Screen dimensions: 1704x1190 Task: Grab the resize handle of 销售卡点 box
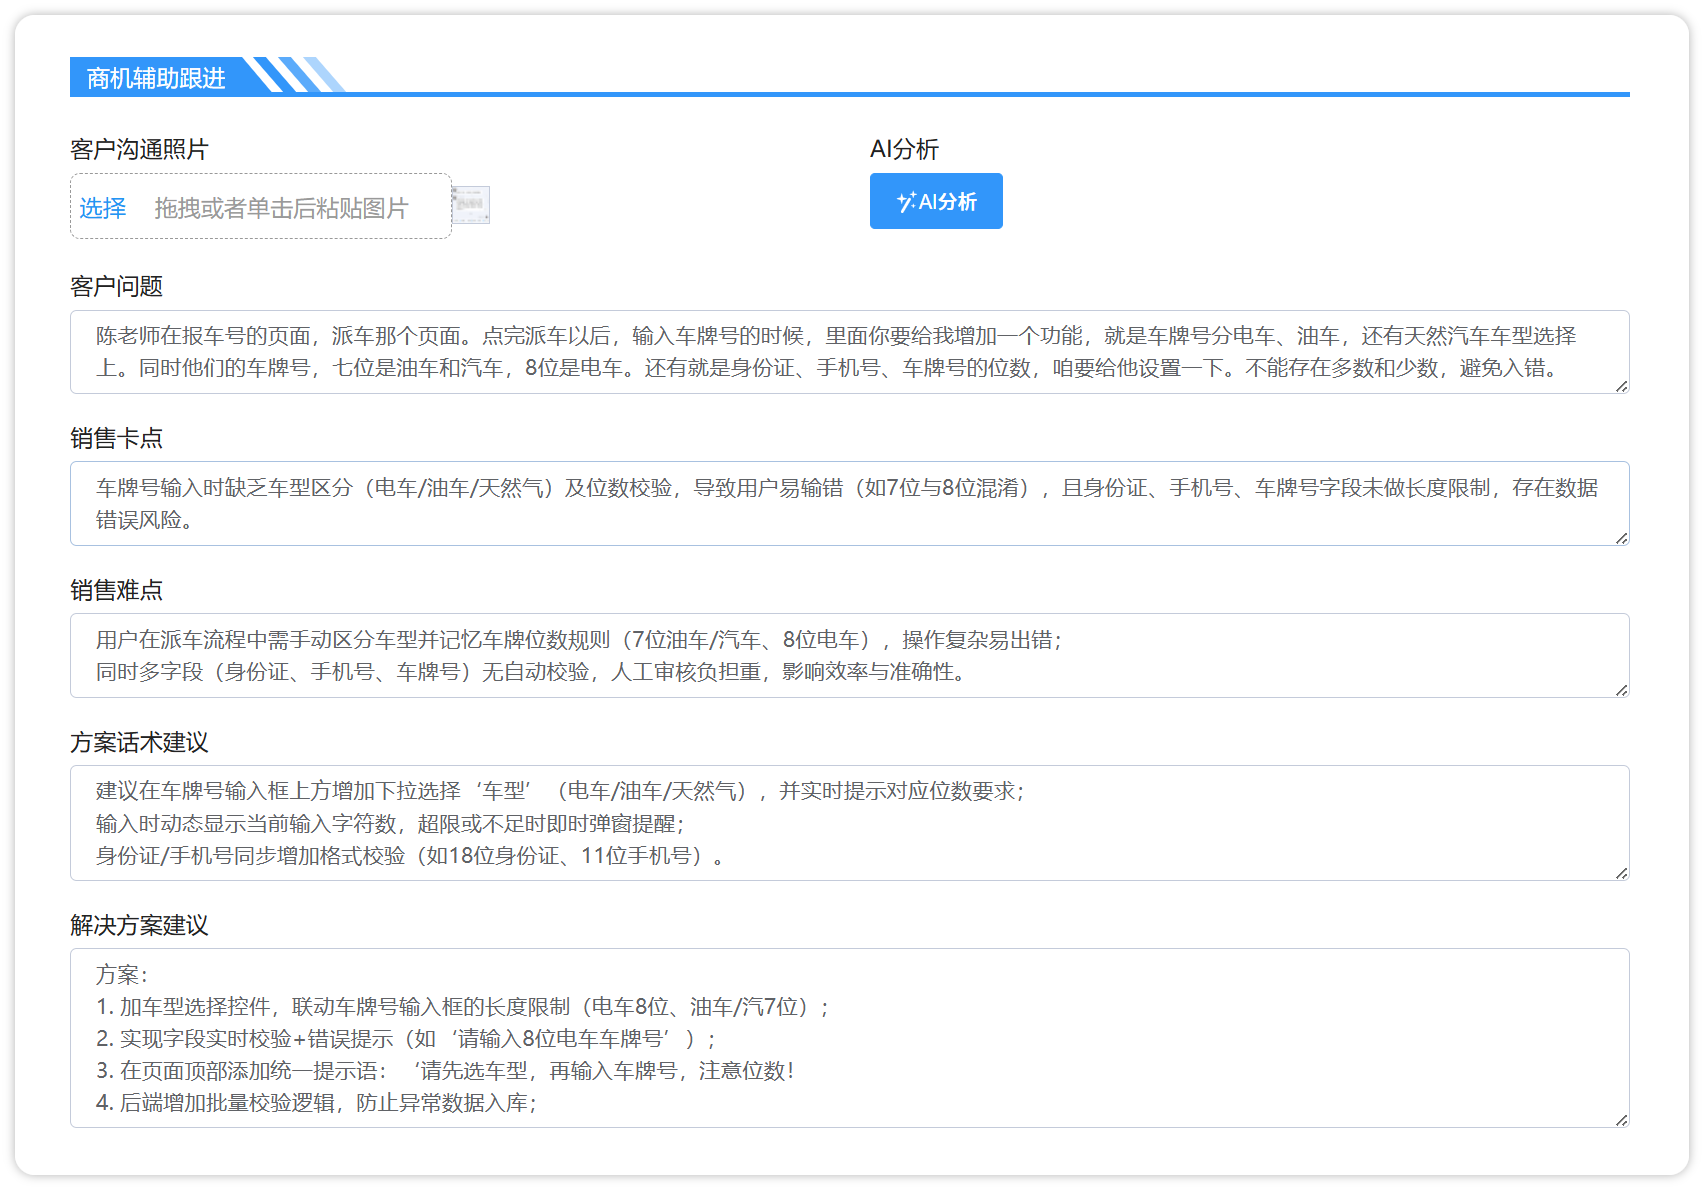[1621, 538]
